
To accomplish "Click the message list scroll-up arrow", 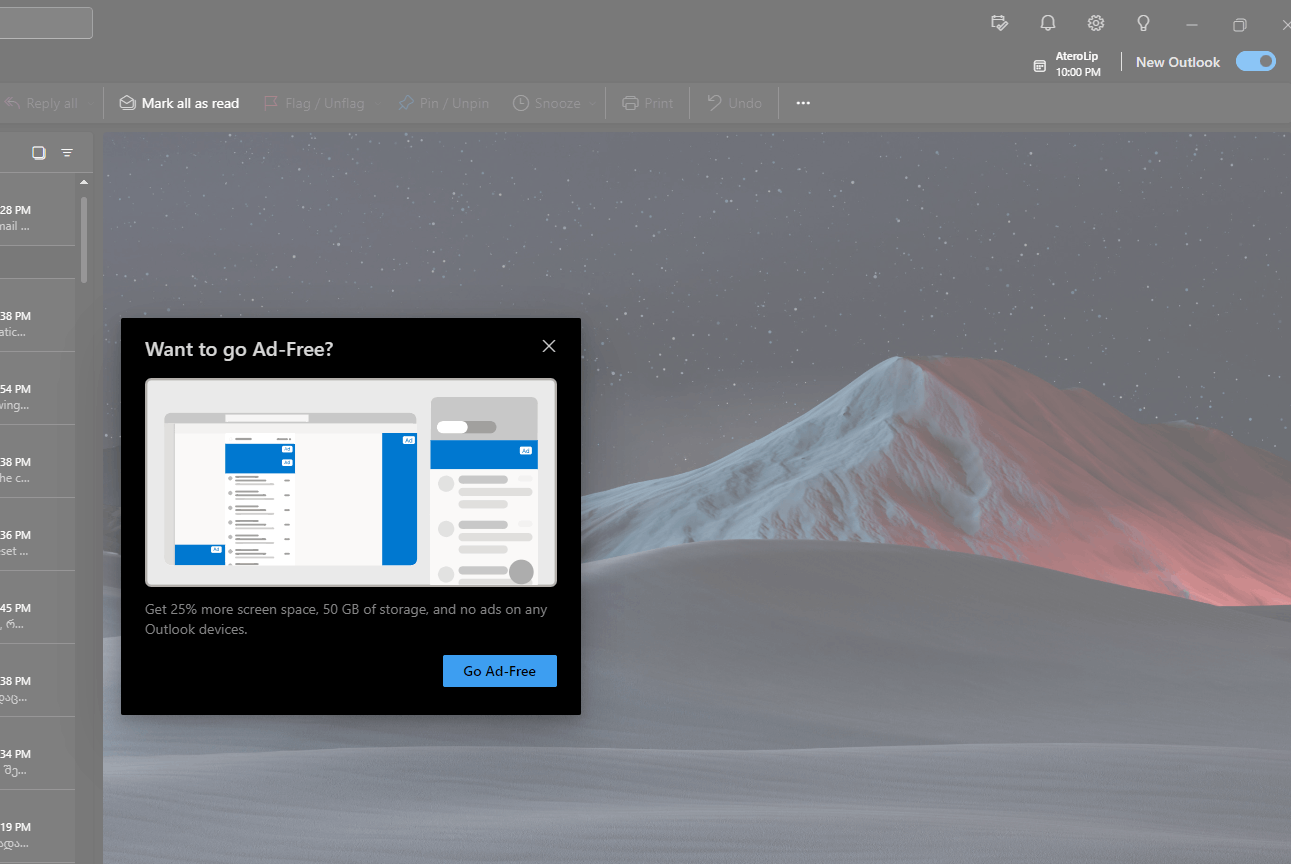I will pyautogui.click(x=84, y=183).
